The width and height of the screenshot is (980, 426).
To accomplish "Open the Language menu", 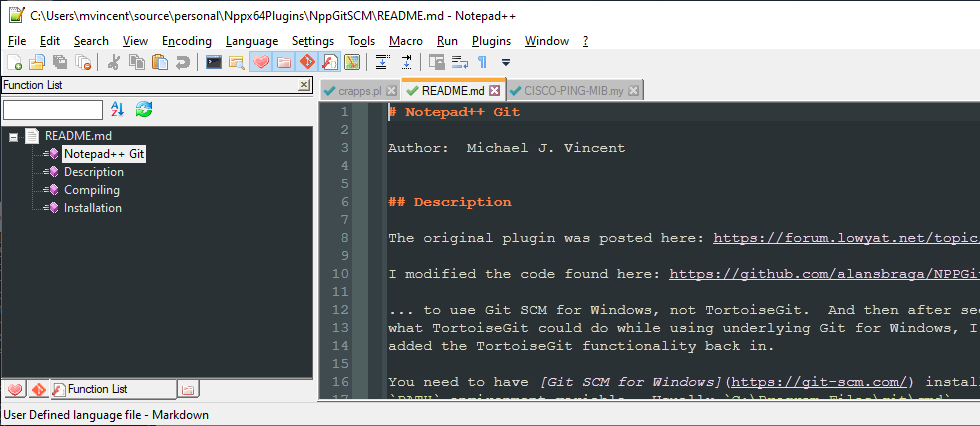I will [252, 41].
